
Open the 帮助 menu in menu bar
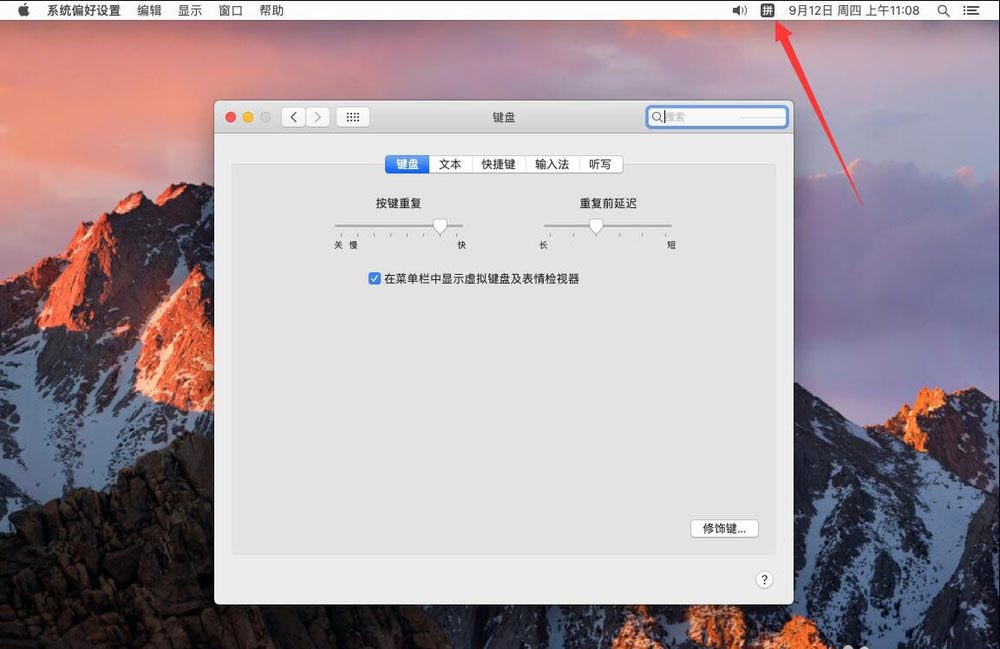(x=271, y=10)
